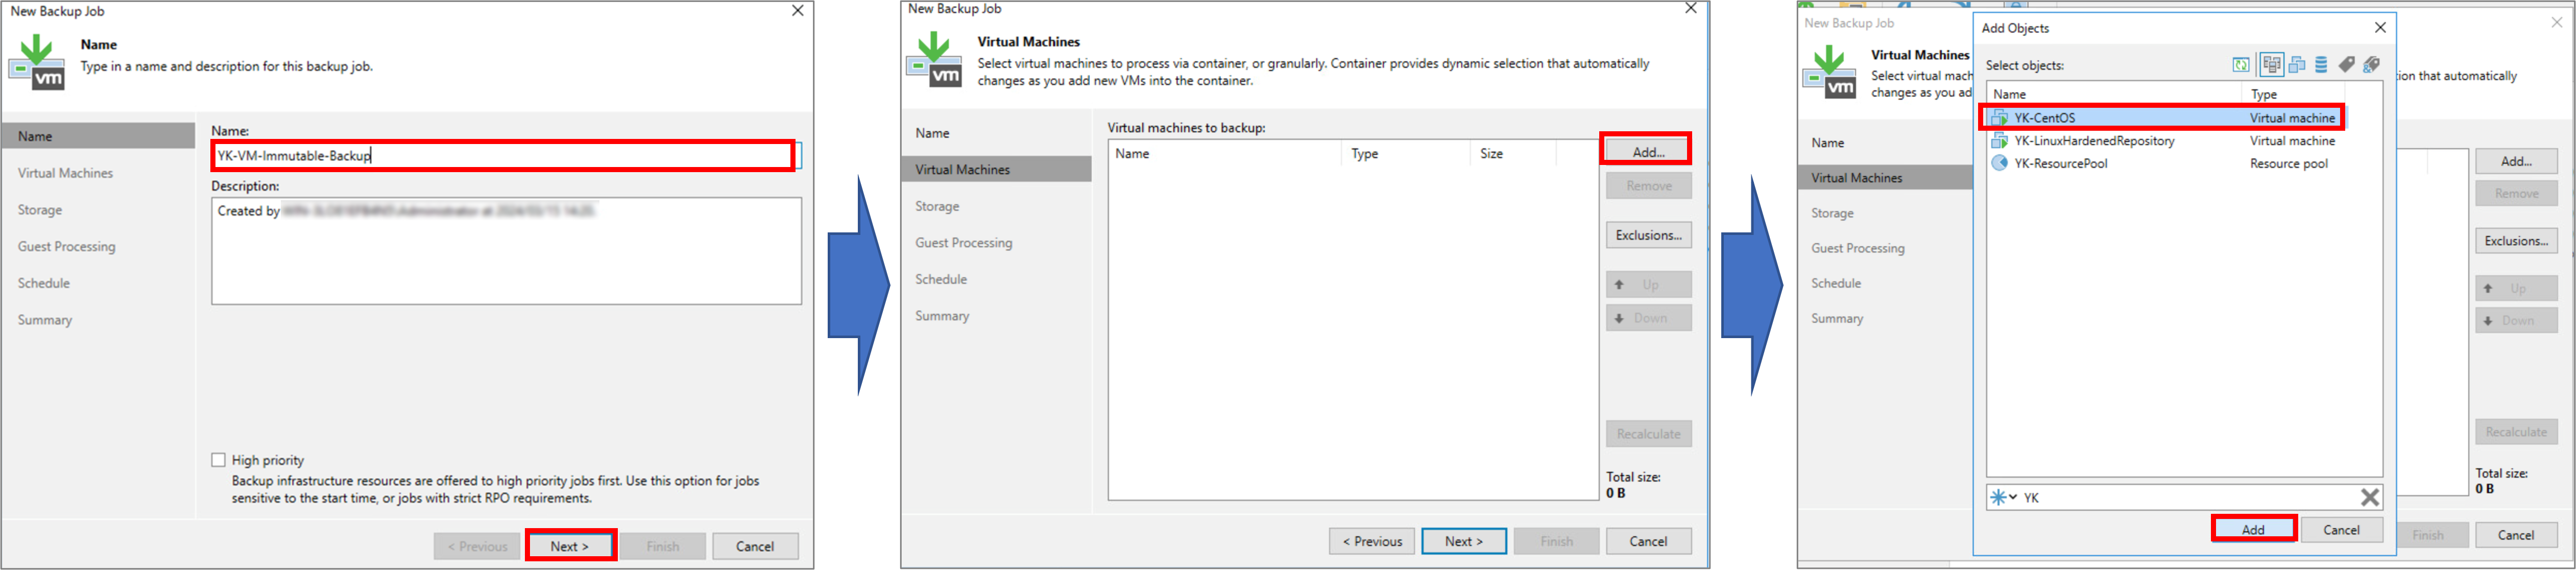Screen dimensions: 2576x570
Task: Sort by Size column in middle window list
Action: (1512, 153)
